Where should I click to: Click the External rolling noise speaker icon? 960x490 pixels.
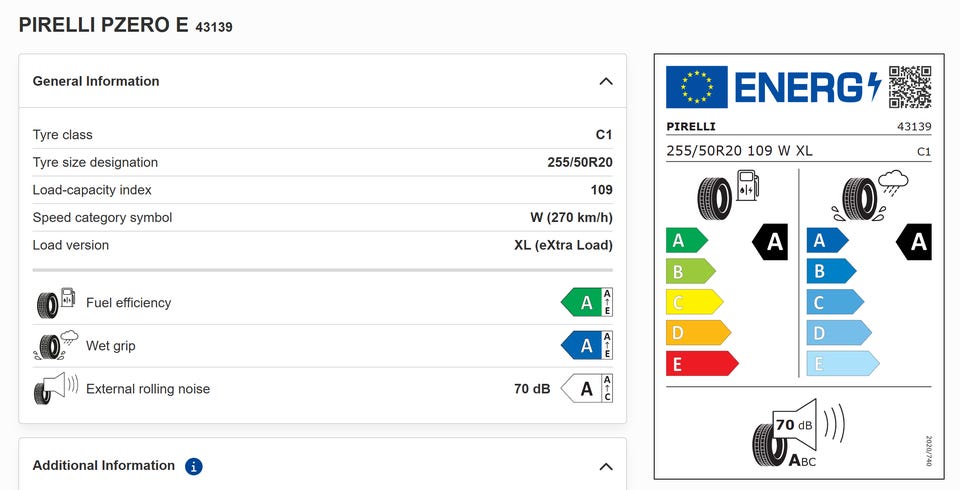56,388
